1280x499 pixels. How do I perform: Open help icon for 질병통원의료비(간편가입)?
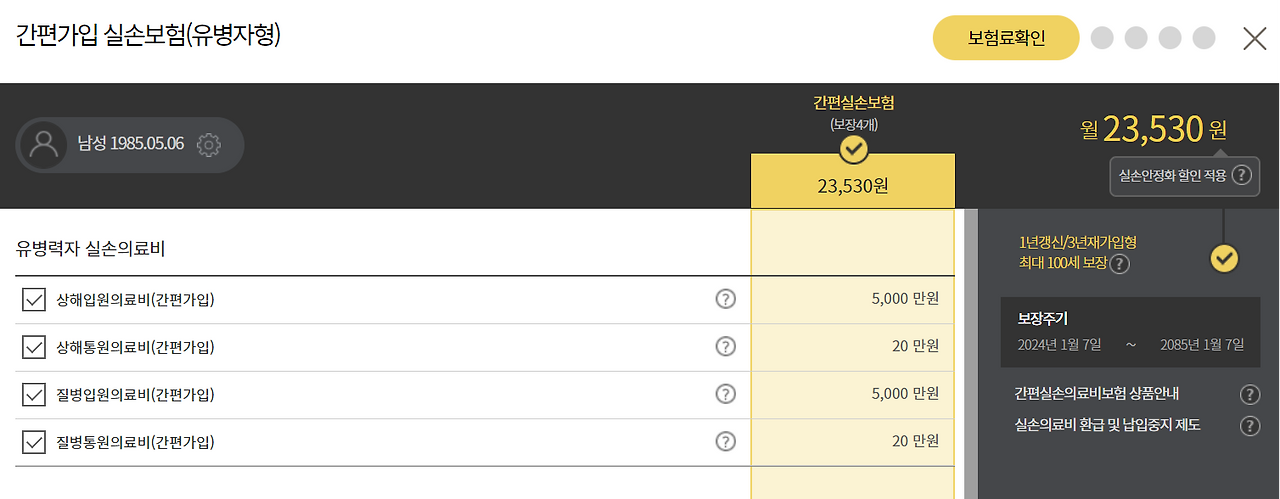(x=726, y=441)
